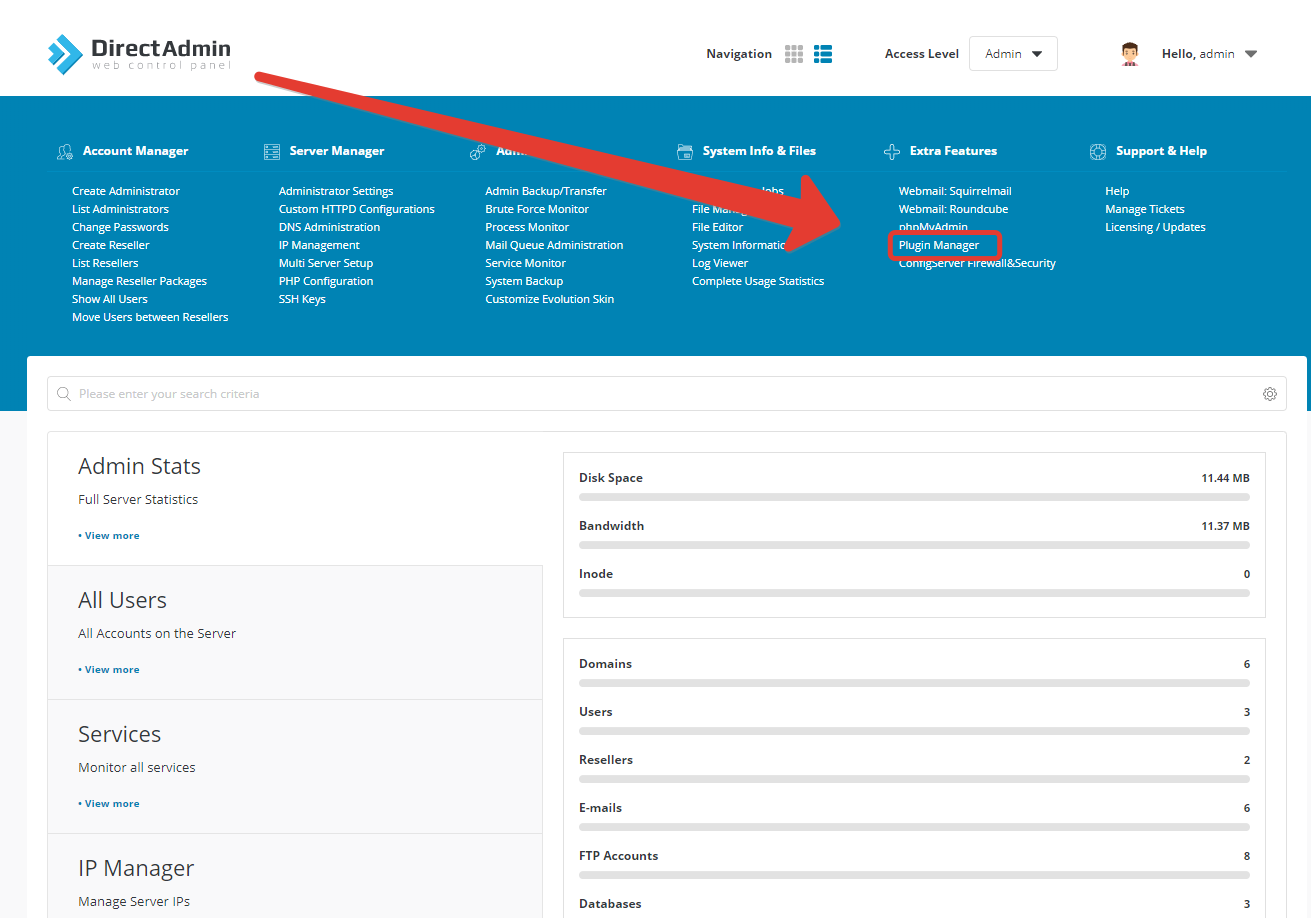Screen dimensions: 1311x918
Task: Select Mail Queue Administration menu entry
Action: (x=554, y=244)
